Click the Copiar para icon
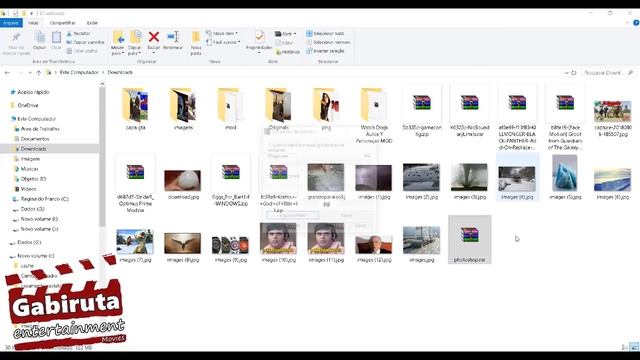The width and height of the screenshot is (640, 360). (x=135, y=37)
